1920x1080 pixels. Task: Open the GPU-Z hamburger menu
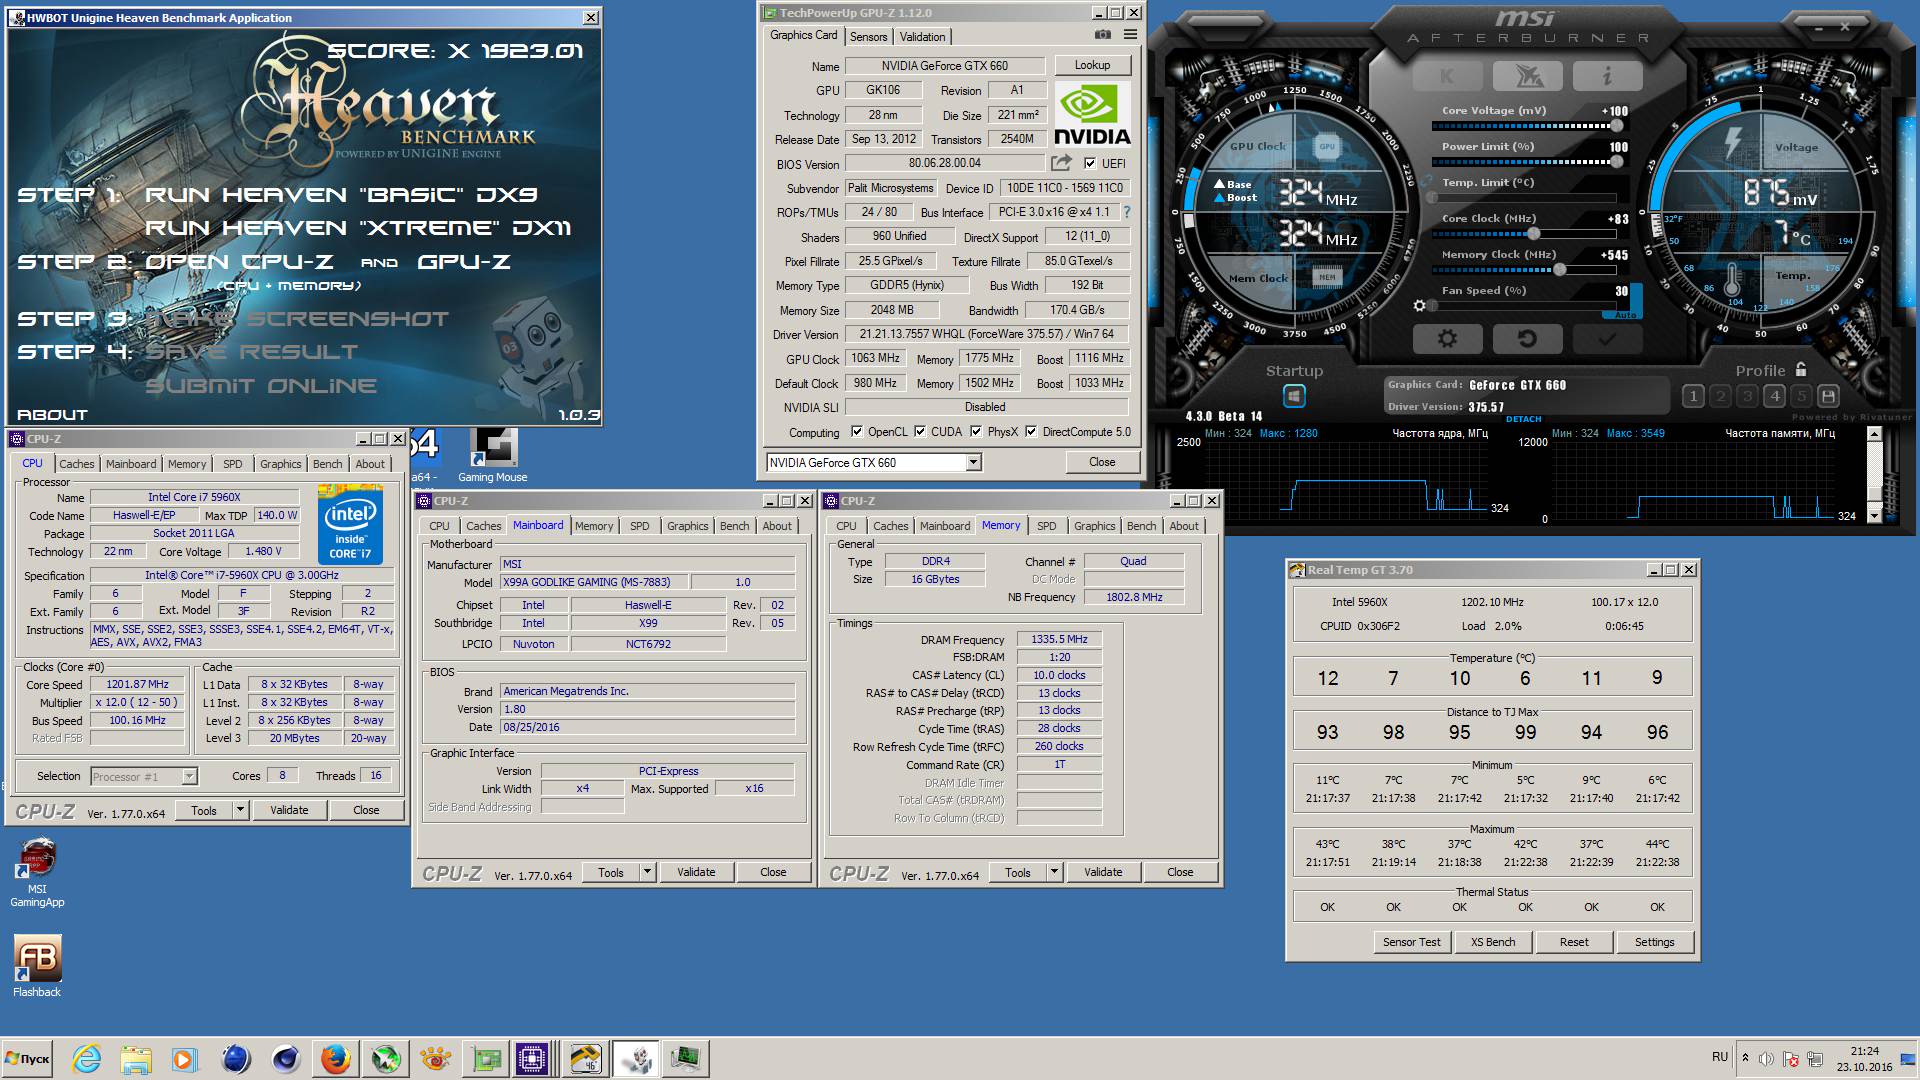pos(1130,35)
